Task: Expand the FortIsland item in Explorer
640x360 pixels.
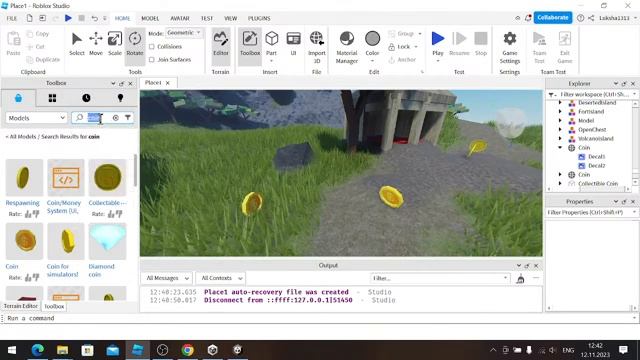Action: click(x=560, y=111)
